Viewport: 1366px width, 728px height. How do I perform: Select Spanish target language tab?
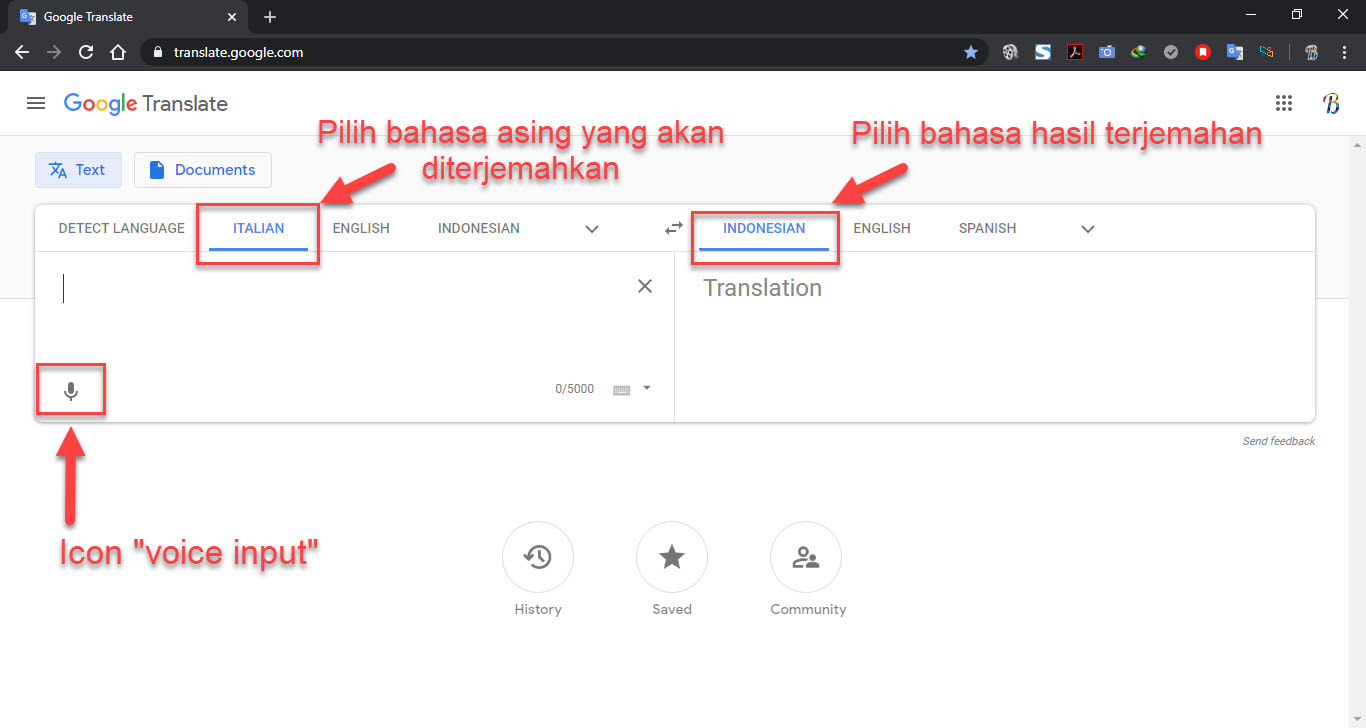coord(987,228)
